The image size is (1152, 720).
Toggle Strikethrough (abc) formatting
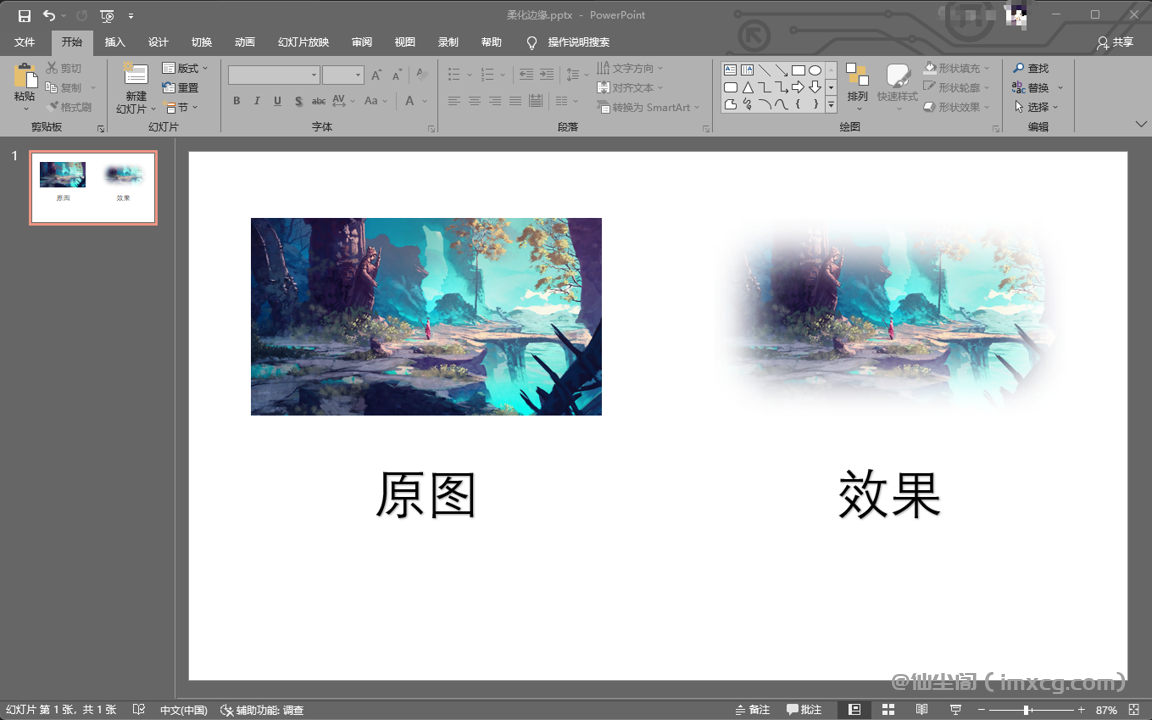(x=318, y=101)
